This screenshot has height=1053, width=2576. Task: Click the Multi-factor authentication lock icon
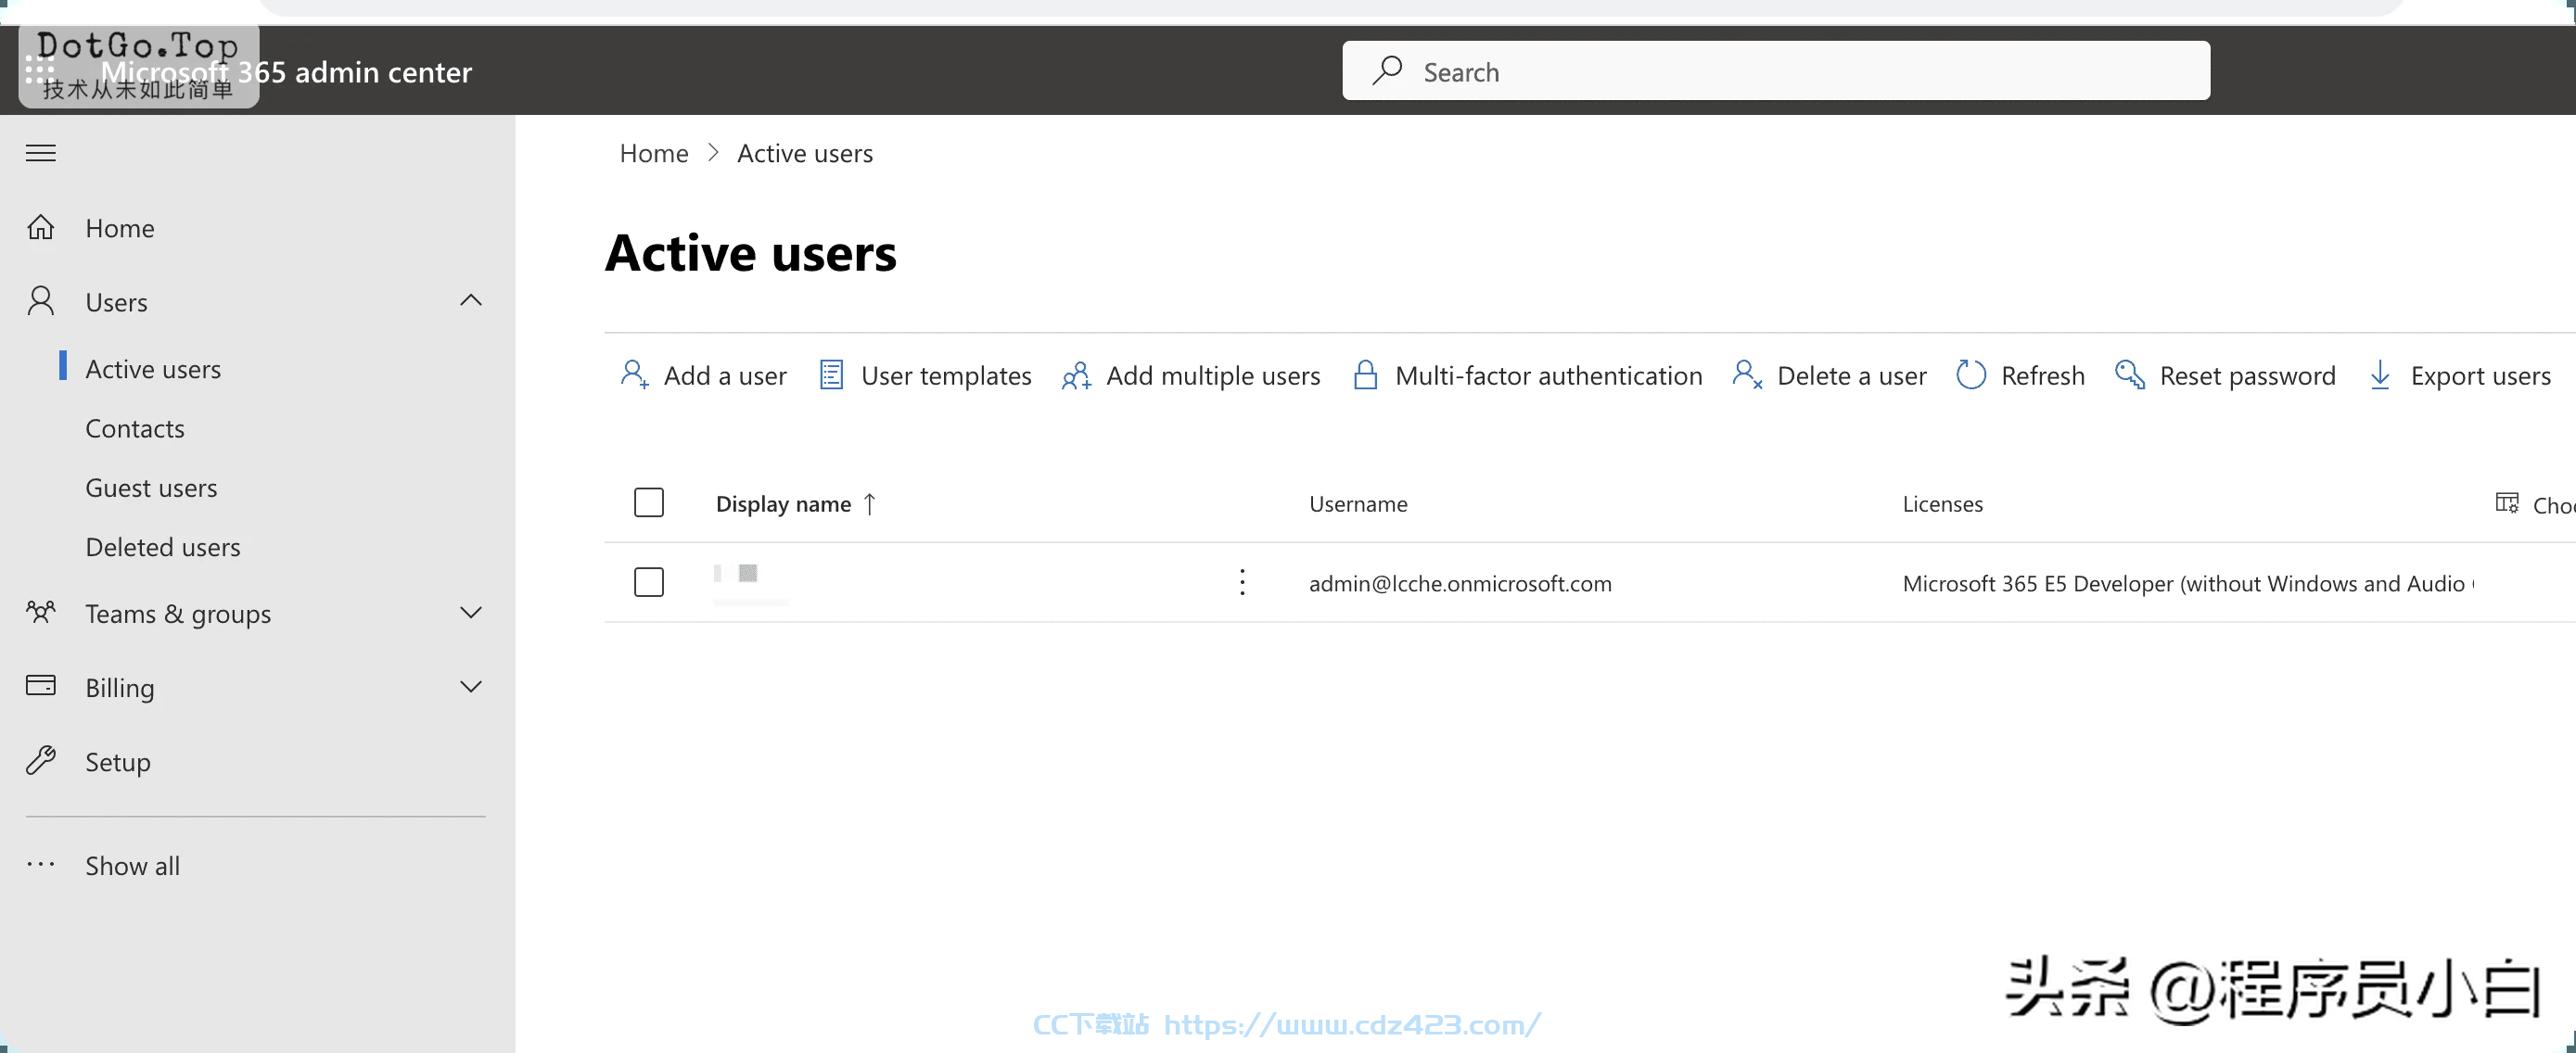(x=1365, y=375)
